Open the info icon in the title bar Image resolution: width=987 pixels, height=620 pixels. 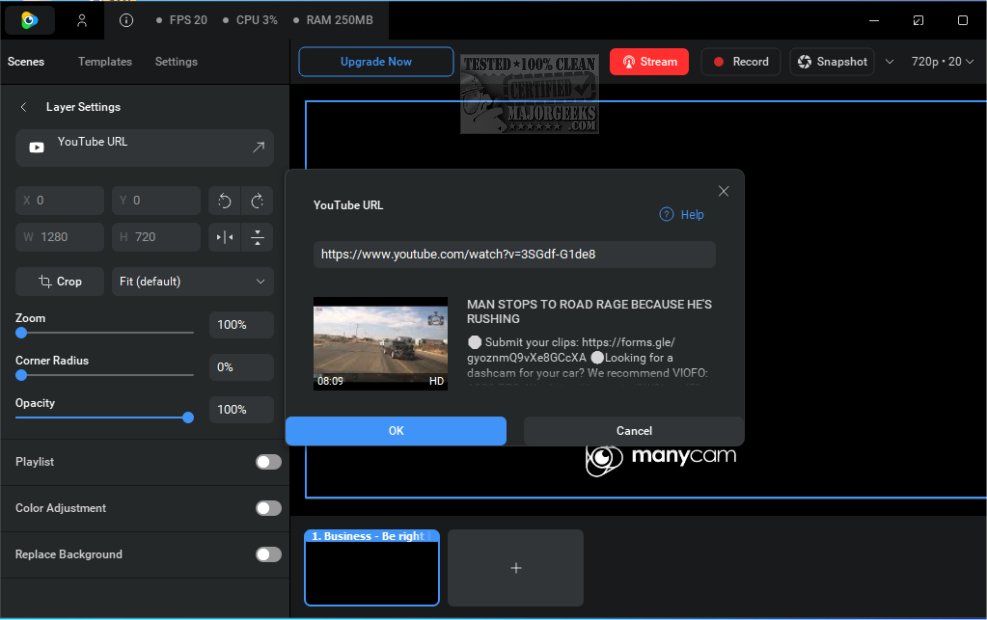point(126,20)
